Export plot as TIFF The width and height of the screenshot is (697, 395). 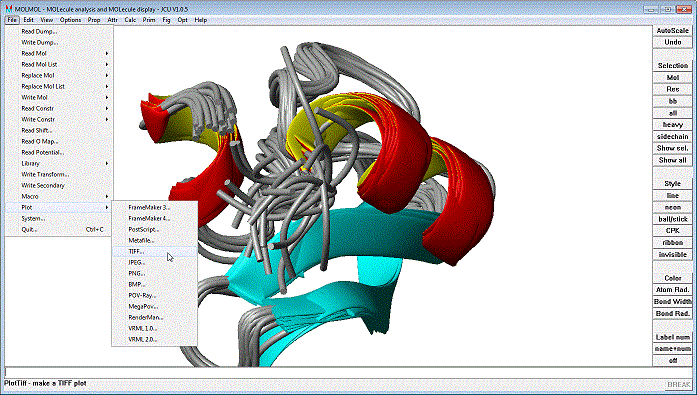pos(154,251)
